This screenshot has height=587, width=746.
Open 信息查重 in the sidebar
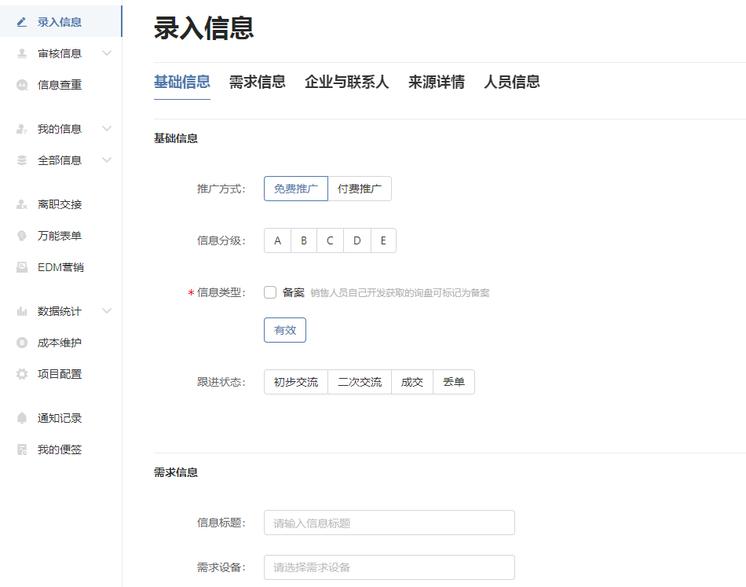point(61,85)
